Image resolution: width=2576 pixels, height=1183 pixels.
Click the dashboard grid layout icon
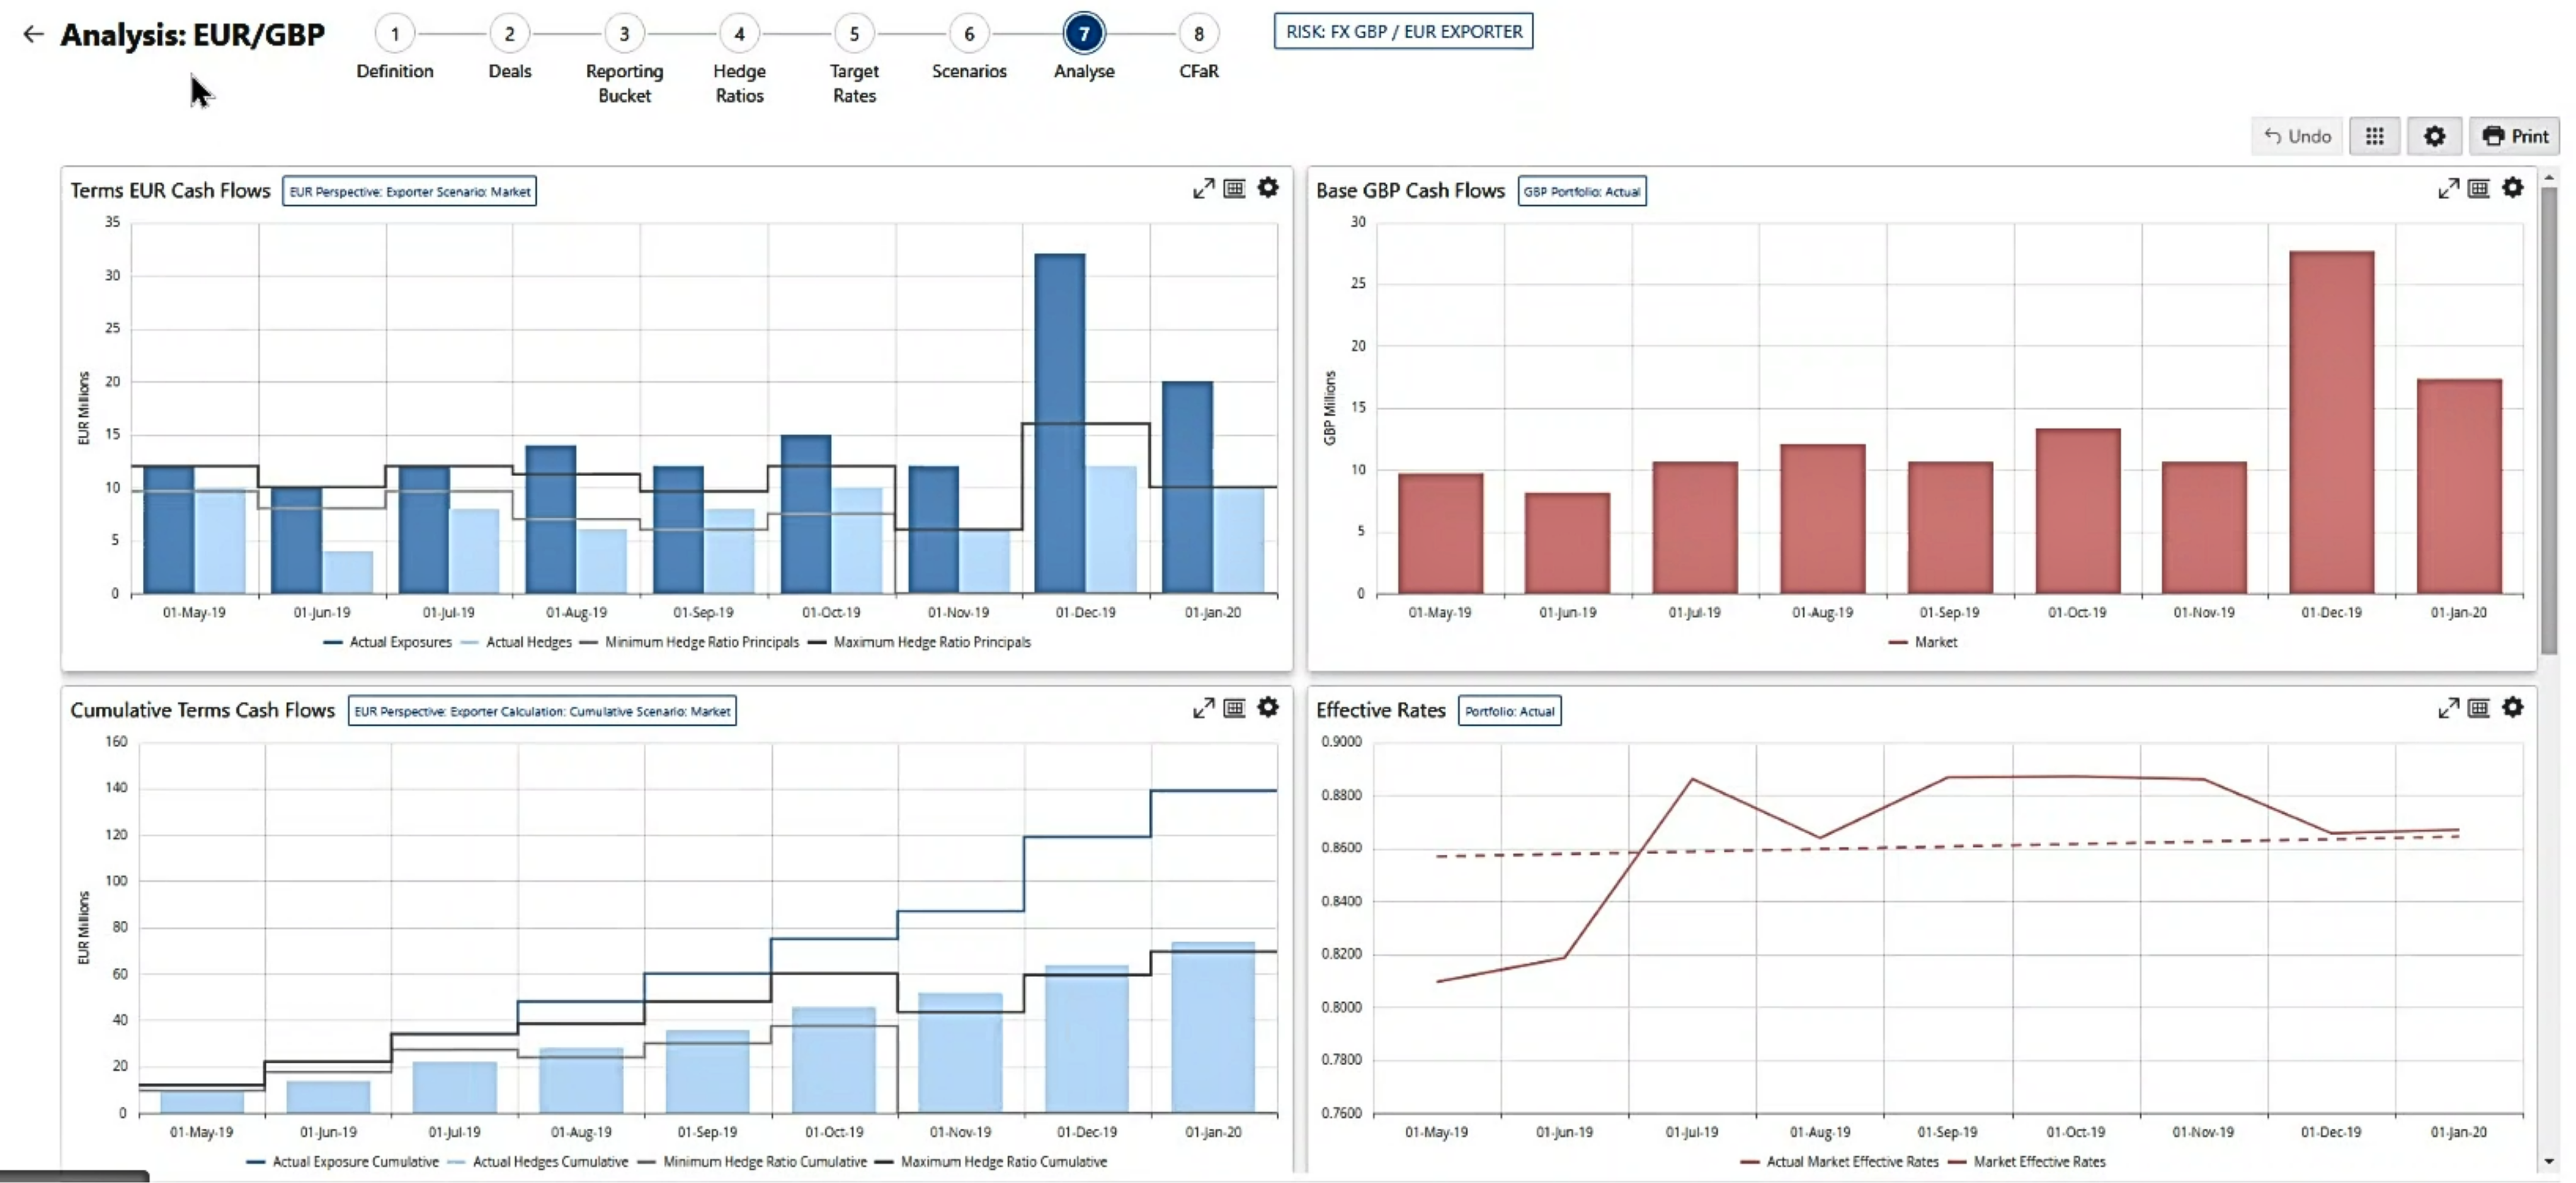click(x=2374, y=136)
